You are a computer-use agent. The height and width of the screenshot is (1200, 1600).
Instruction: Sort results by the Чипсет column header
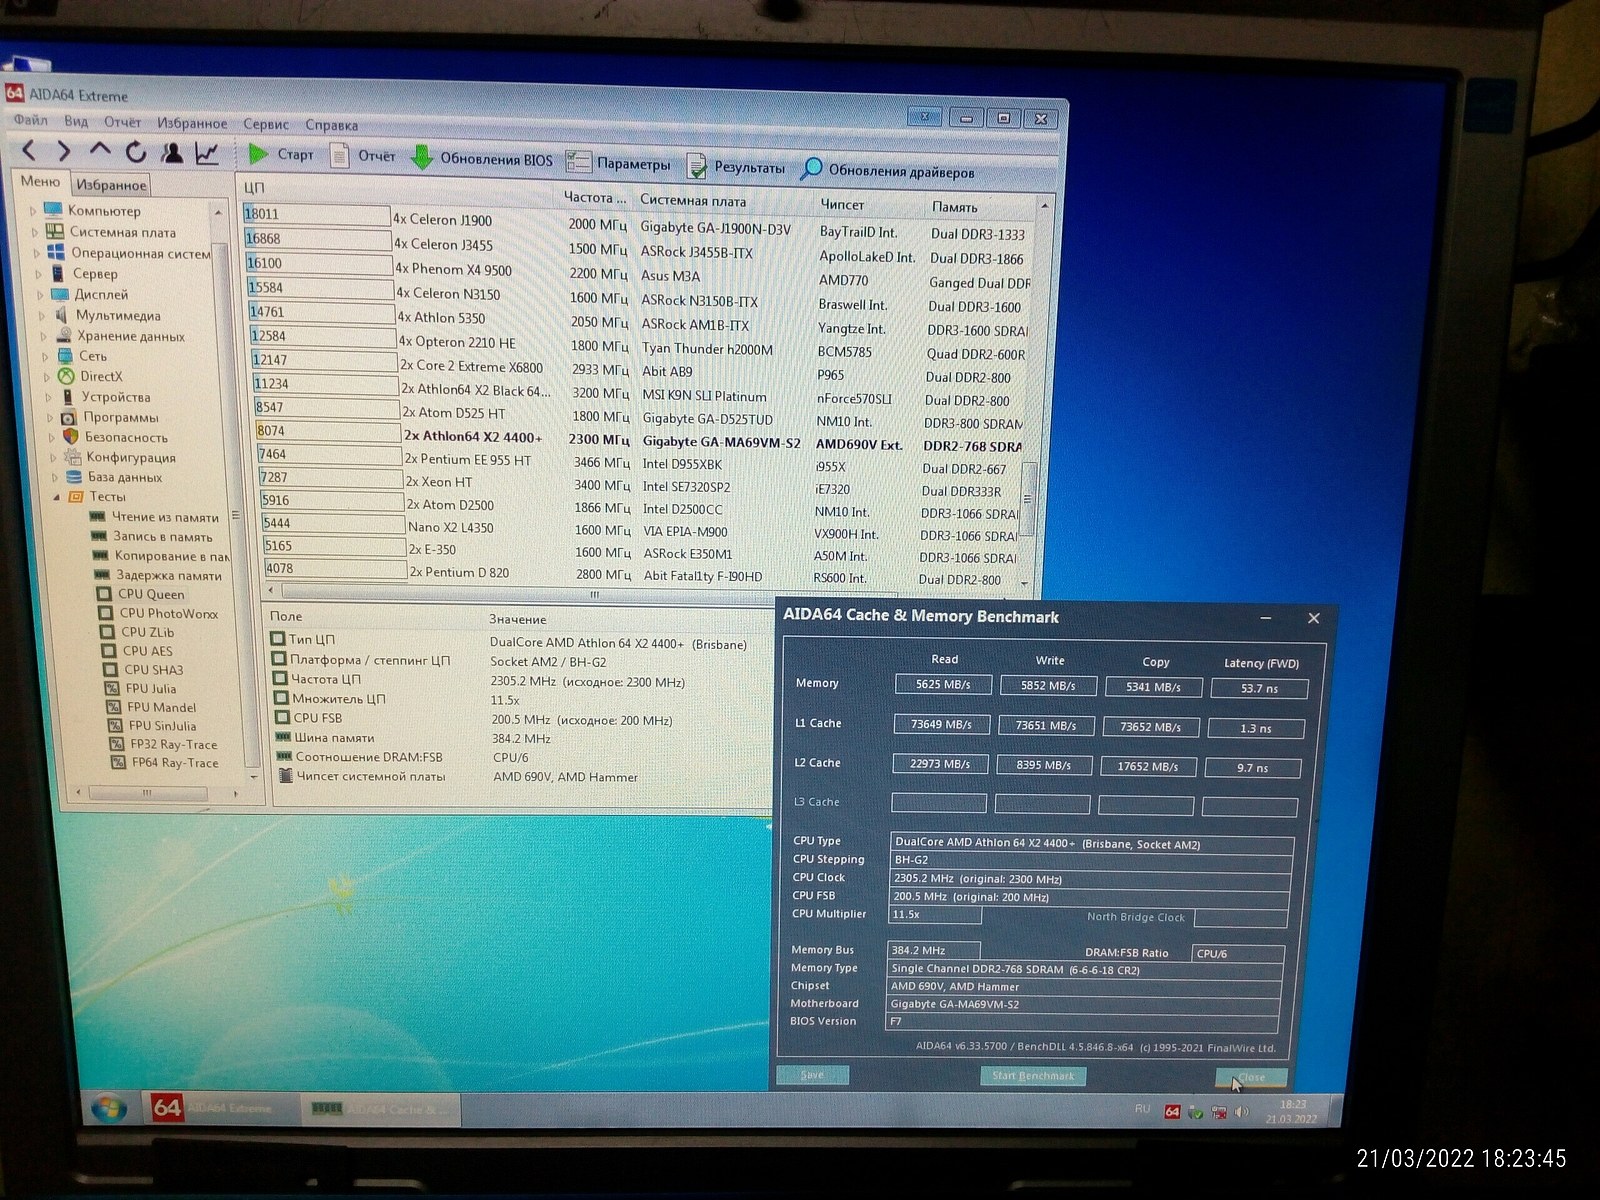pos(842,204)
